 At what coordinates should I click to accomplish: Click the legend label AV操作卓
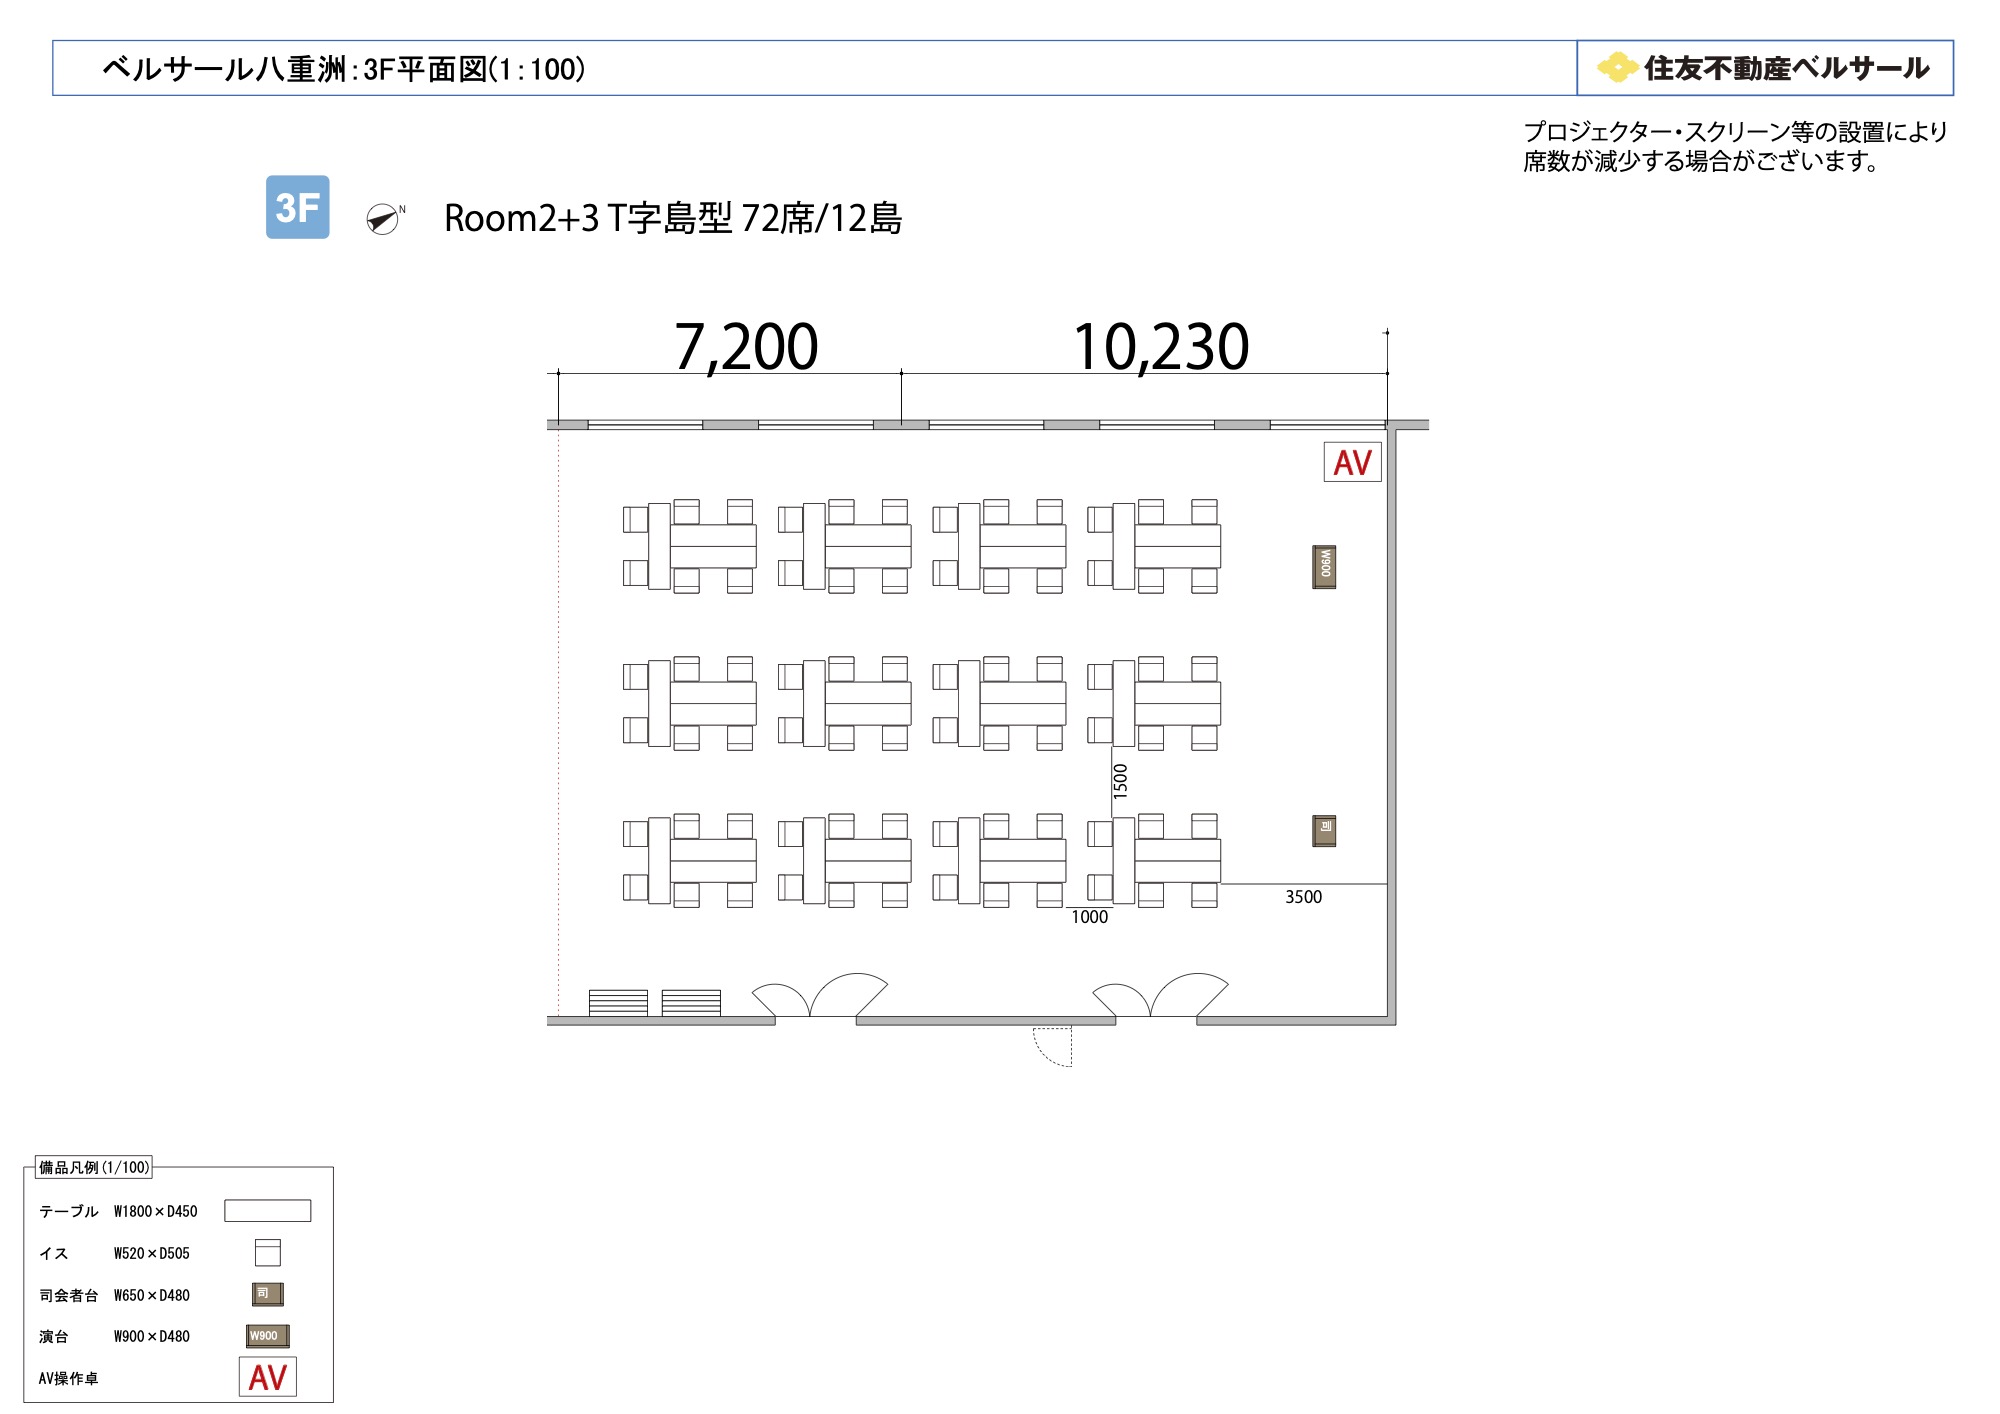coord(69,1378)
